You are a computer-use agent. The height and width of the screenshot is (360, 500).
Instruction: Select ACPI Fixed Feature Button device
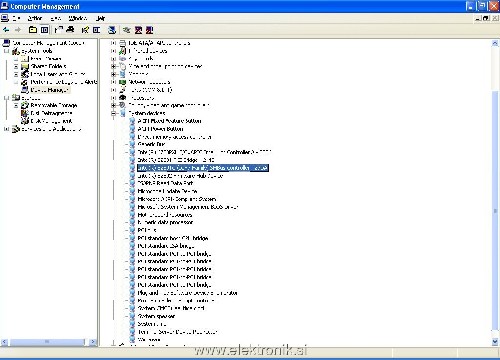[169, 121]
